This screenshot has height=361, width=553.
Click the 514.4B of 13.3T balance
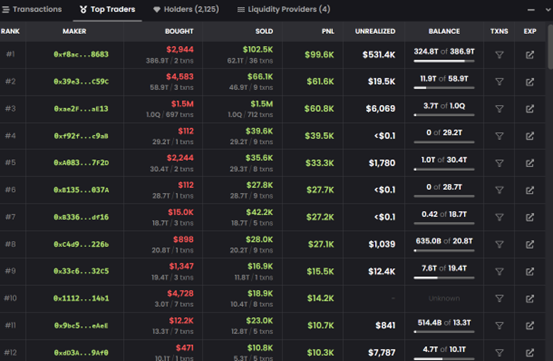(444, 323)
